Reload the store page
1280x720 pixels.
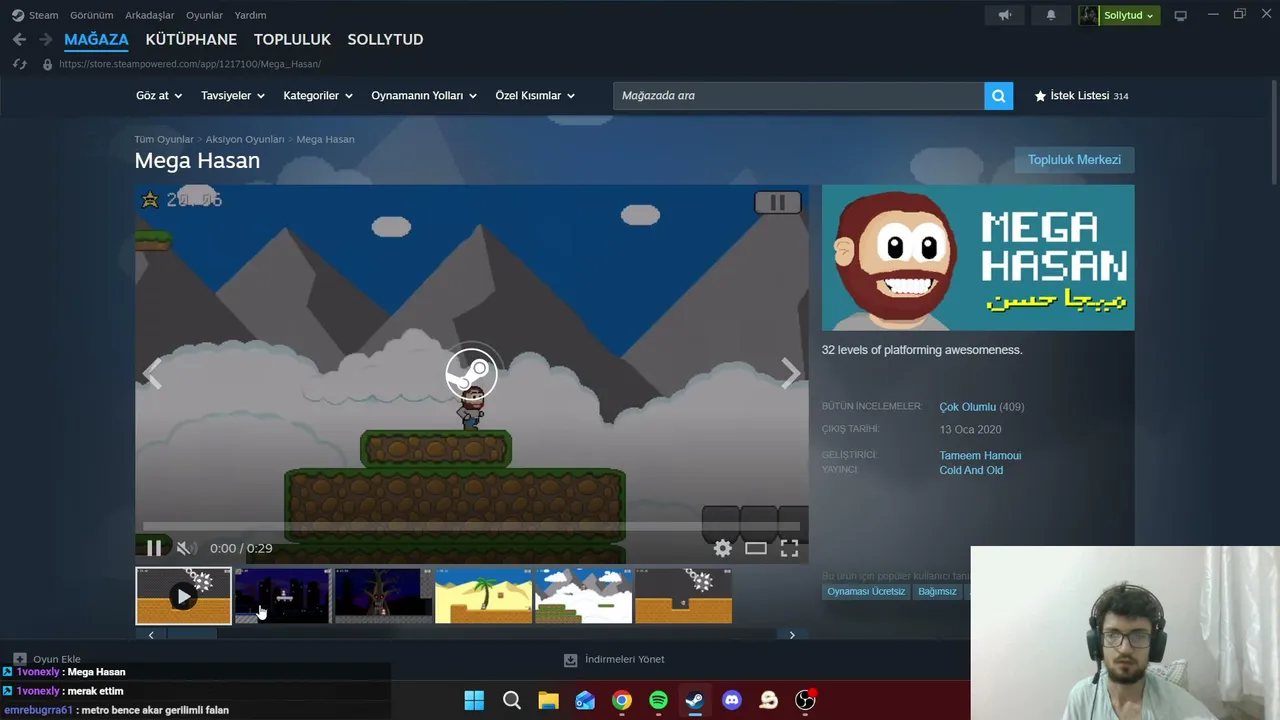19,64
